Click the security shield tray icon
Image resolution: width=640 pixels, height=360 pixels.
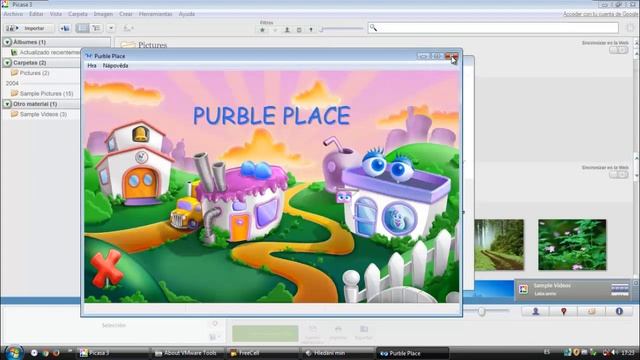pyautogui.click(x=576, y=352)
